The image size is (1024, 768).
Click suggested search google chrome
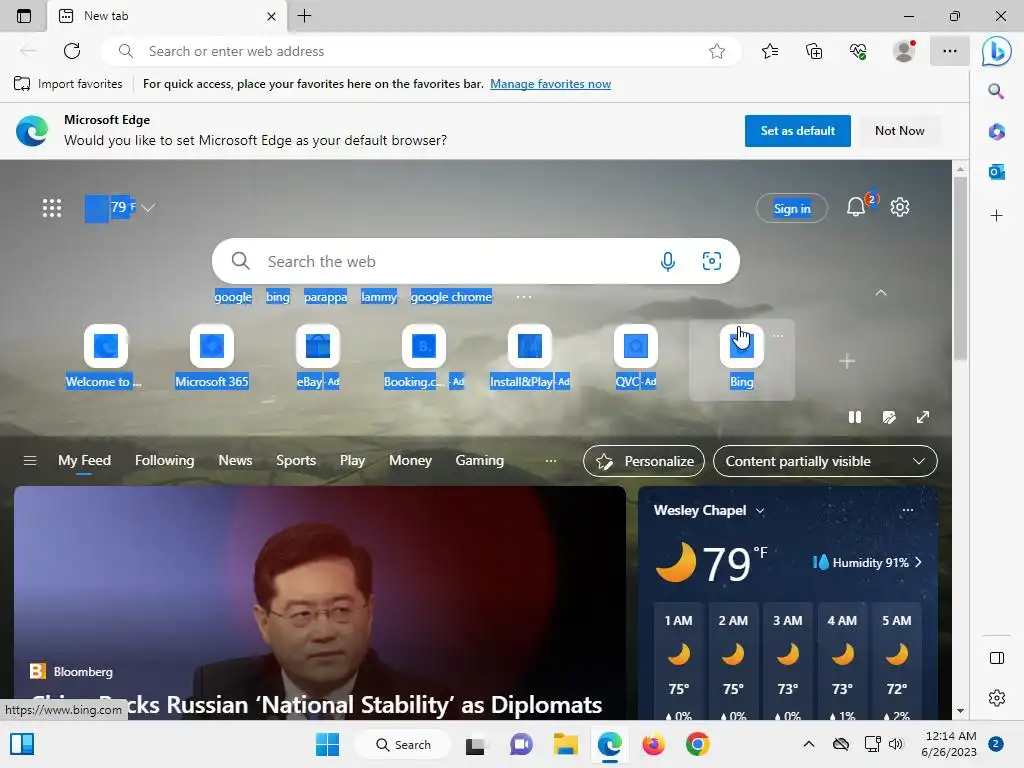click(x=451, y=297)
